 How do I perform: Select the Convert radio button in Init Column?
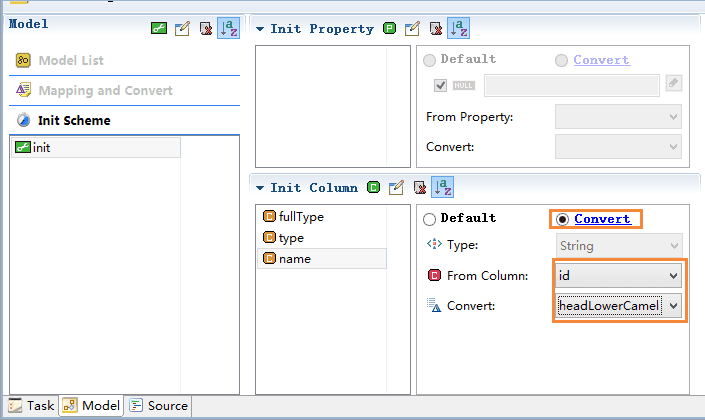[x=562, y=219]
